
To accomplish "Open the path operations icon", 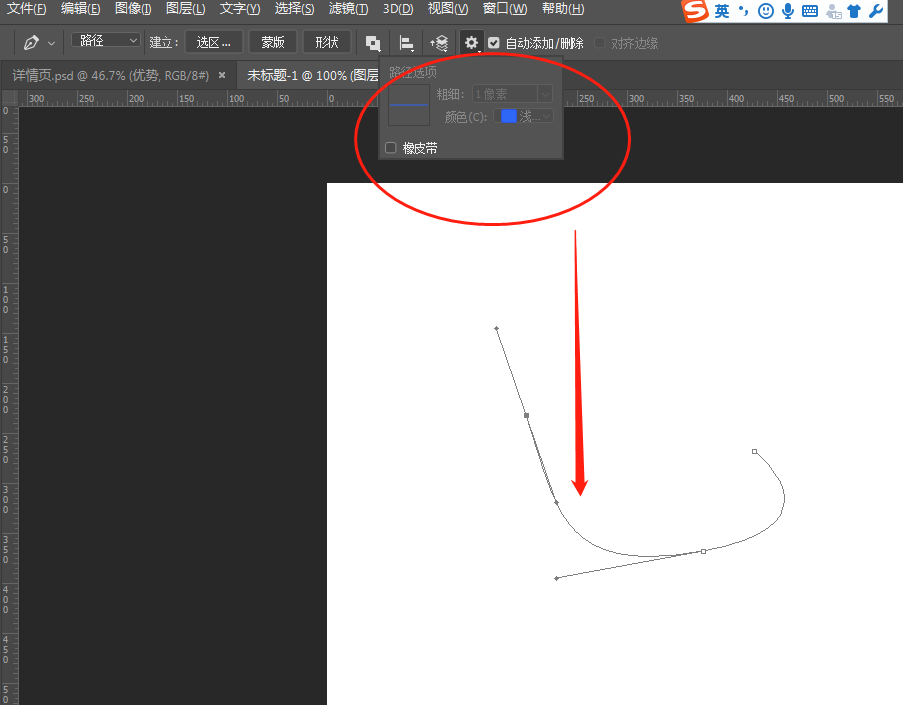I will pos(373,43).
